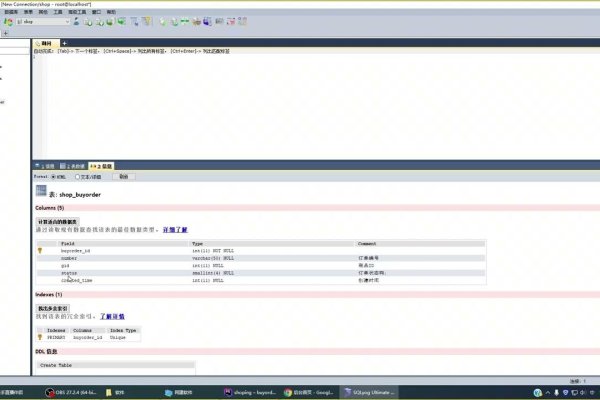600x400 pixels.
Task: Open the third menu bar item
Action: tap(43, 12)
